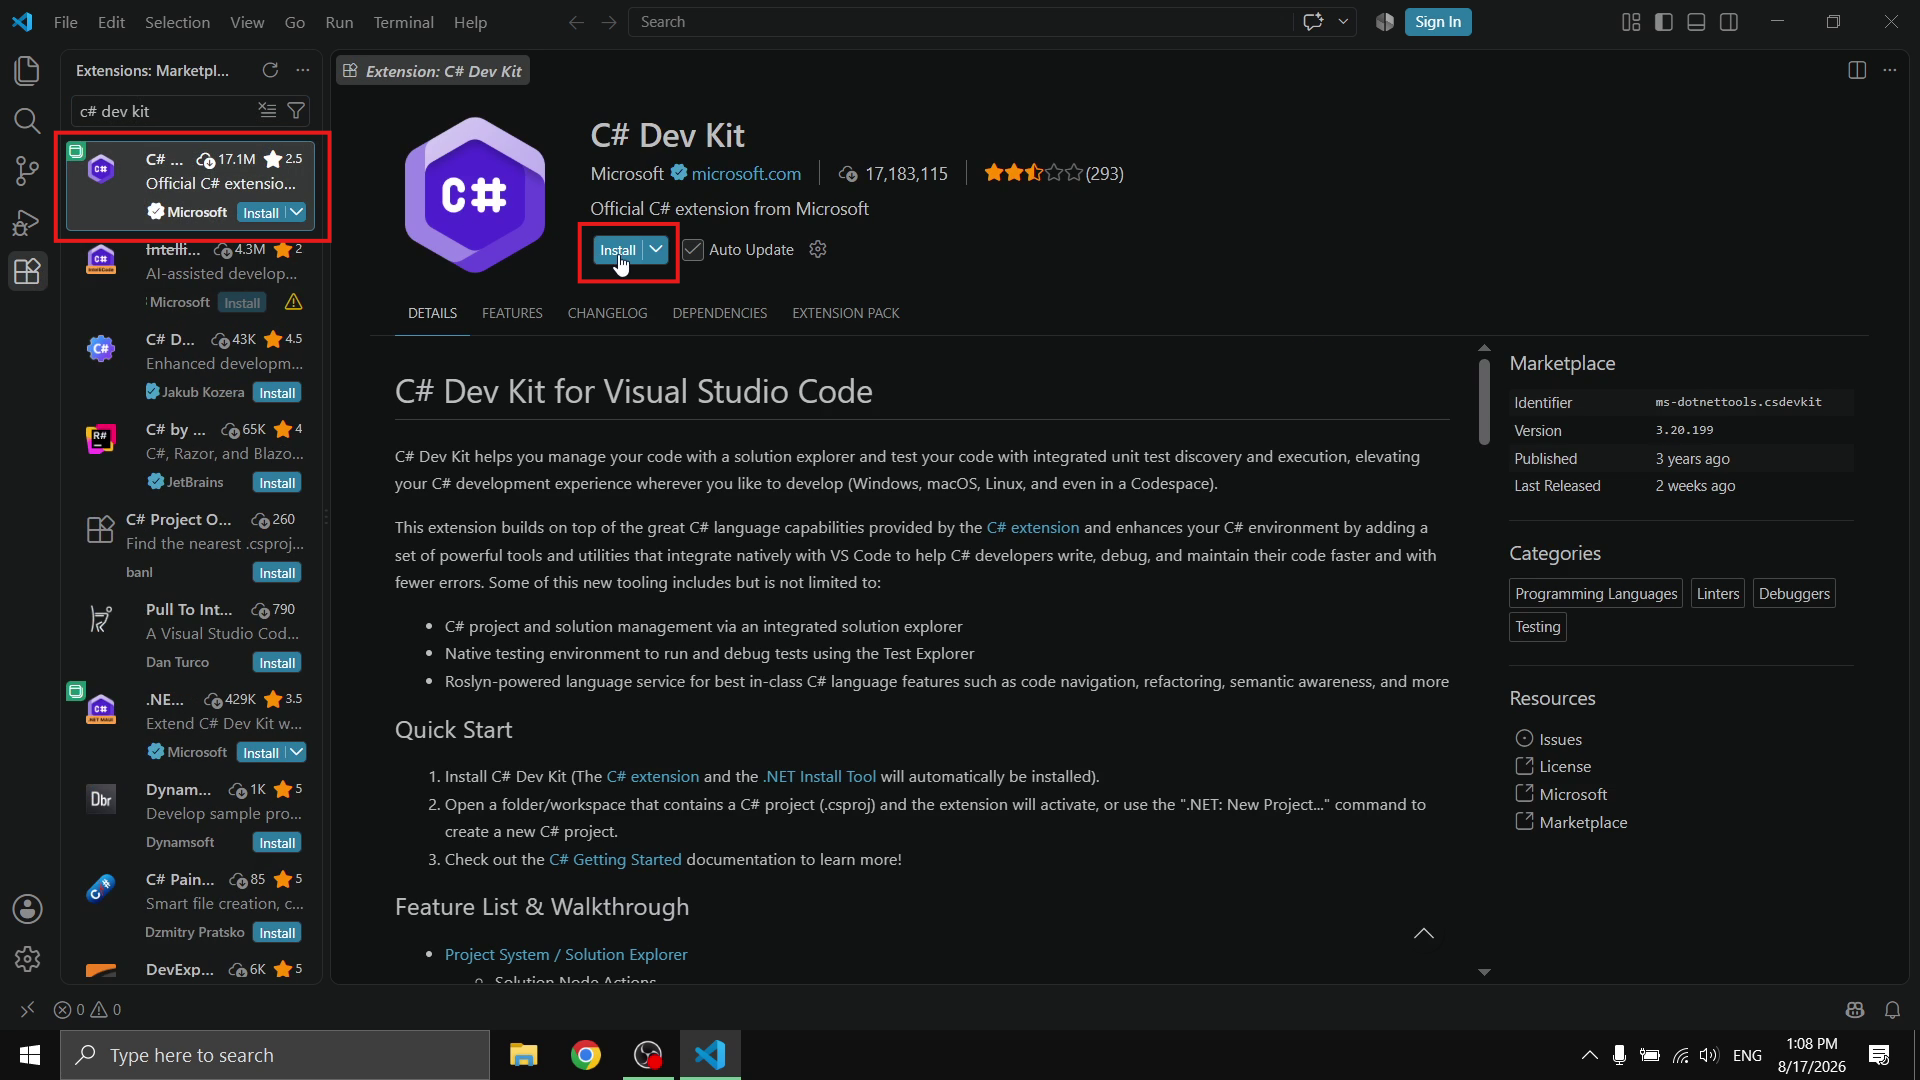Open Project System / Solution Explorer link
This screenshot has width=1920, height=1080.
[566, 954]
